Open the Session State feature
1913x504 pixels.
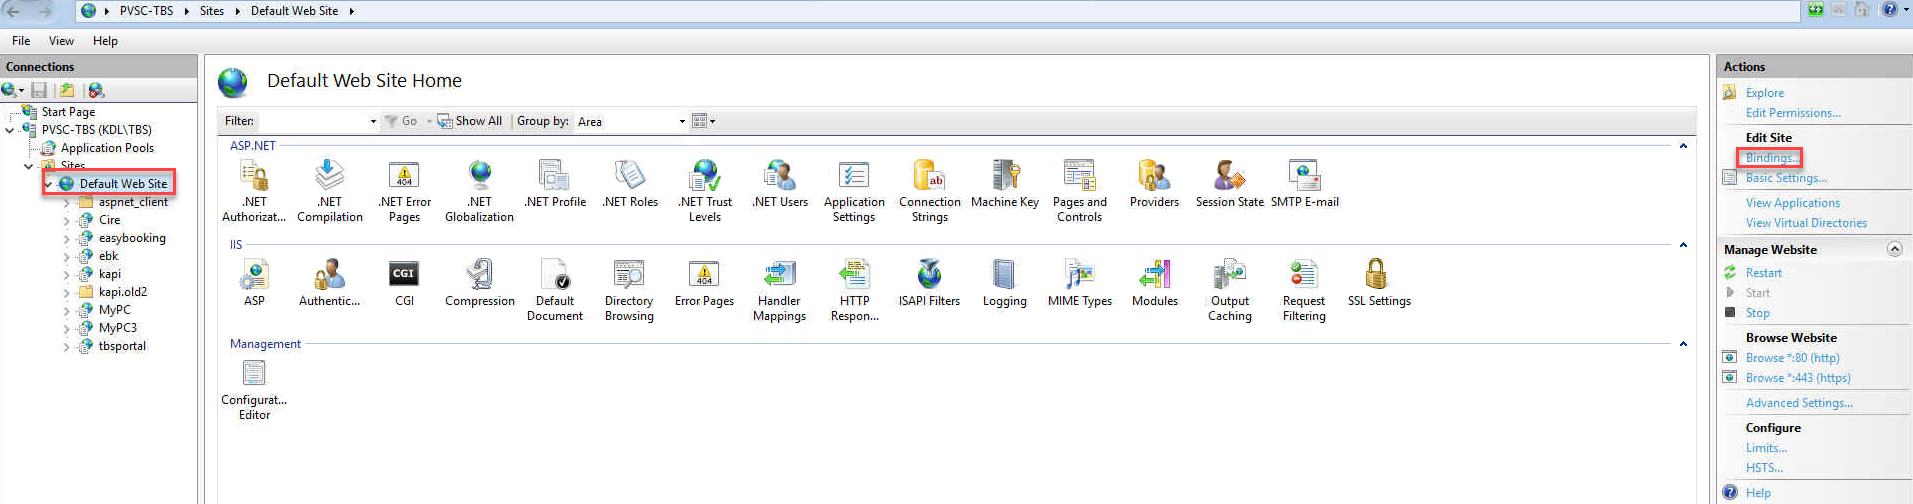[x=1229, y=176]
